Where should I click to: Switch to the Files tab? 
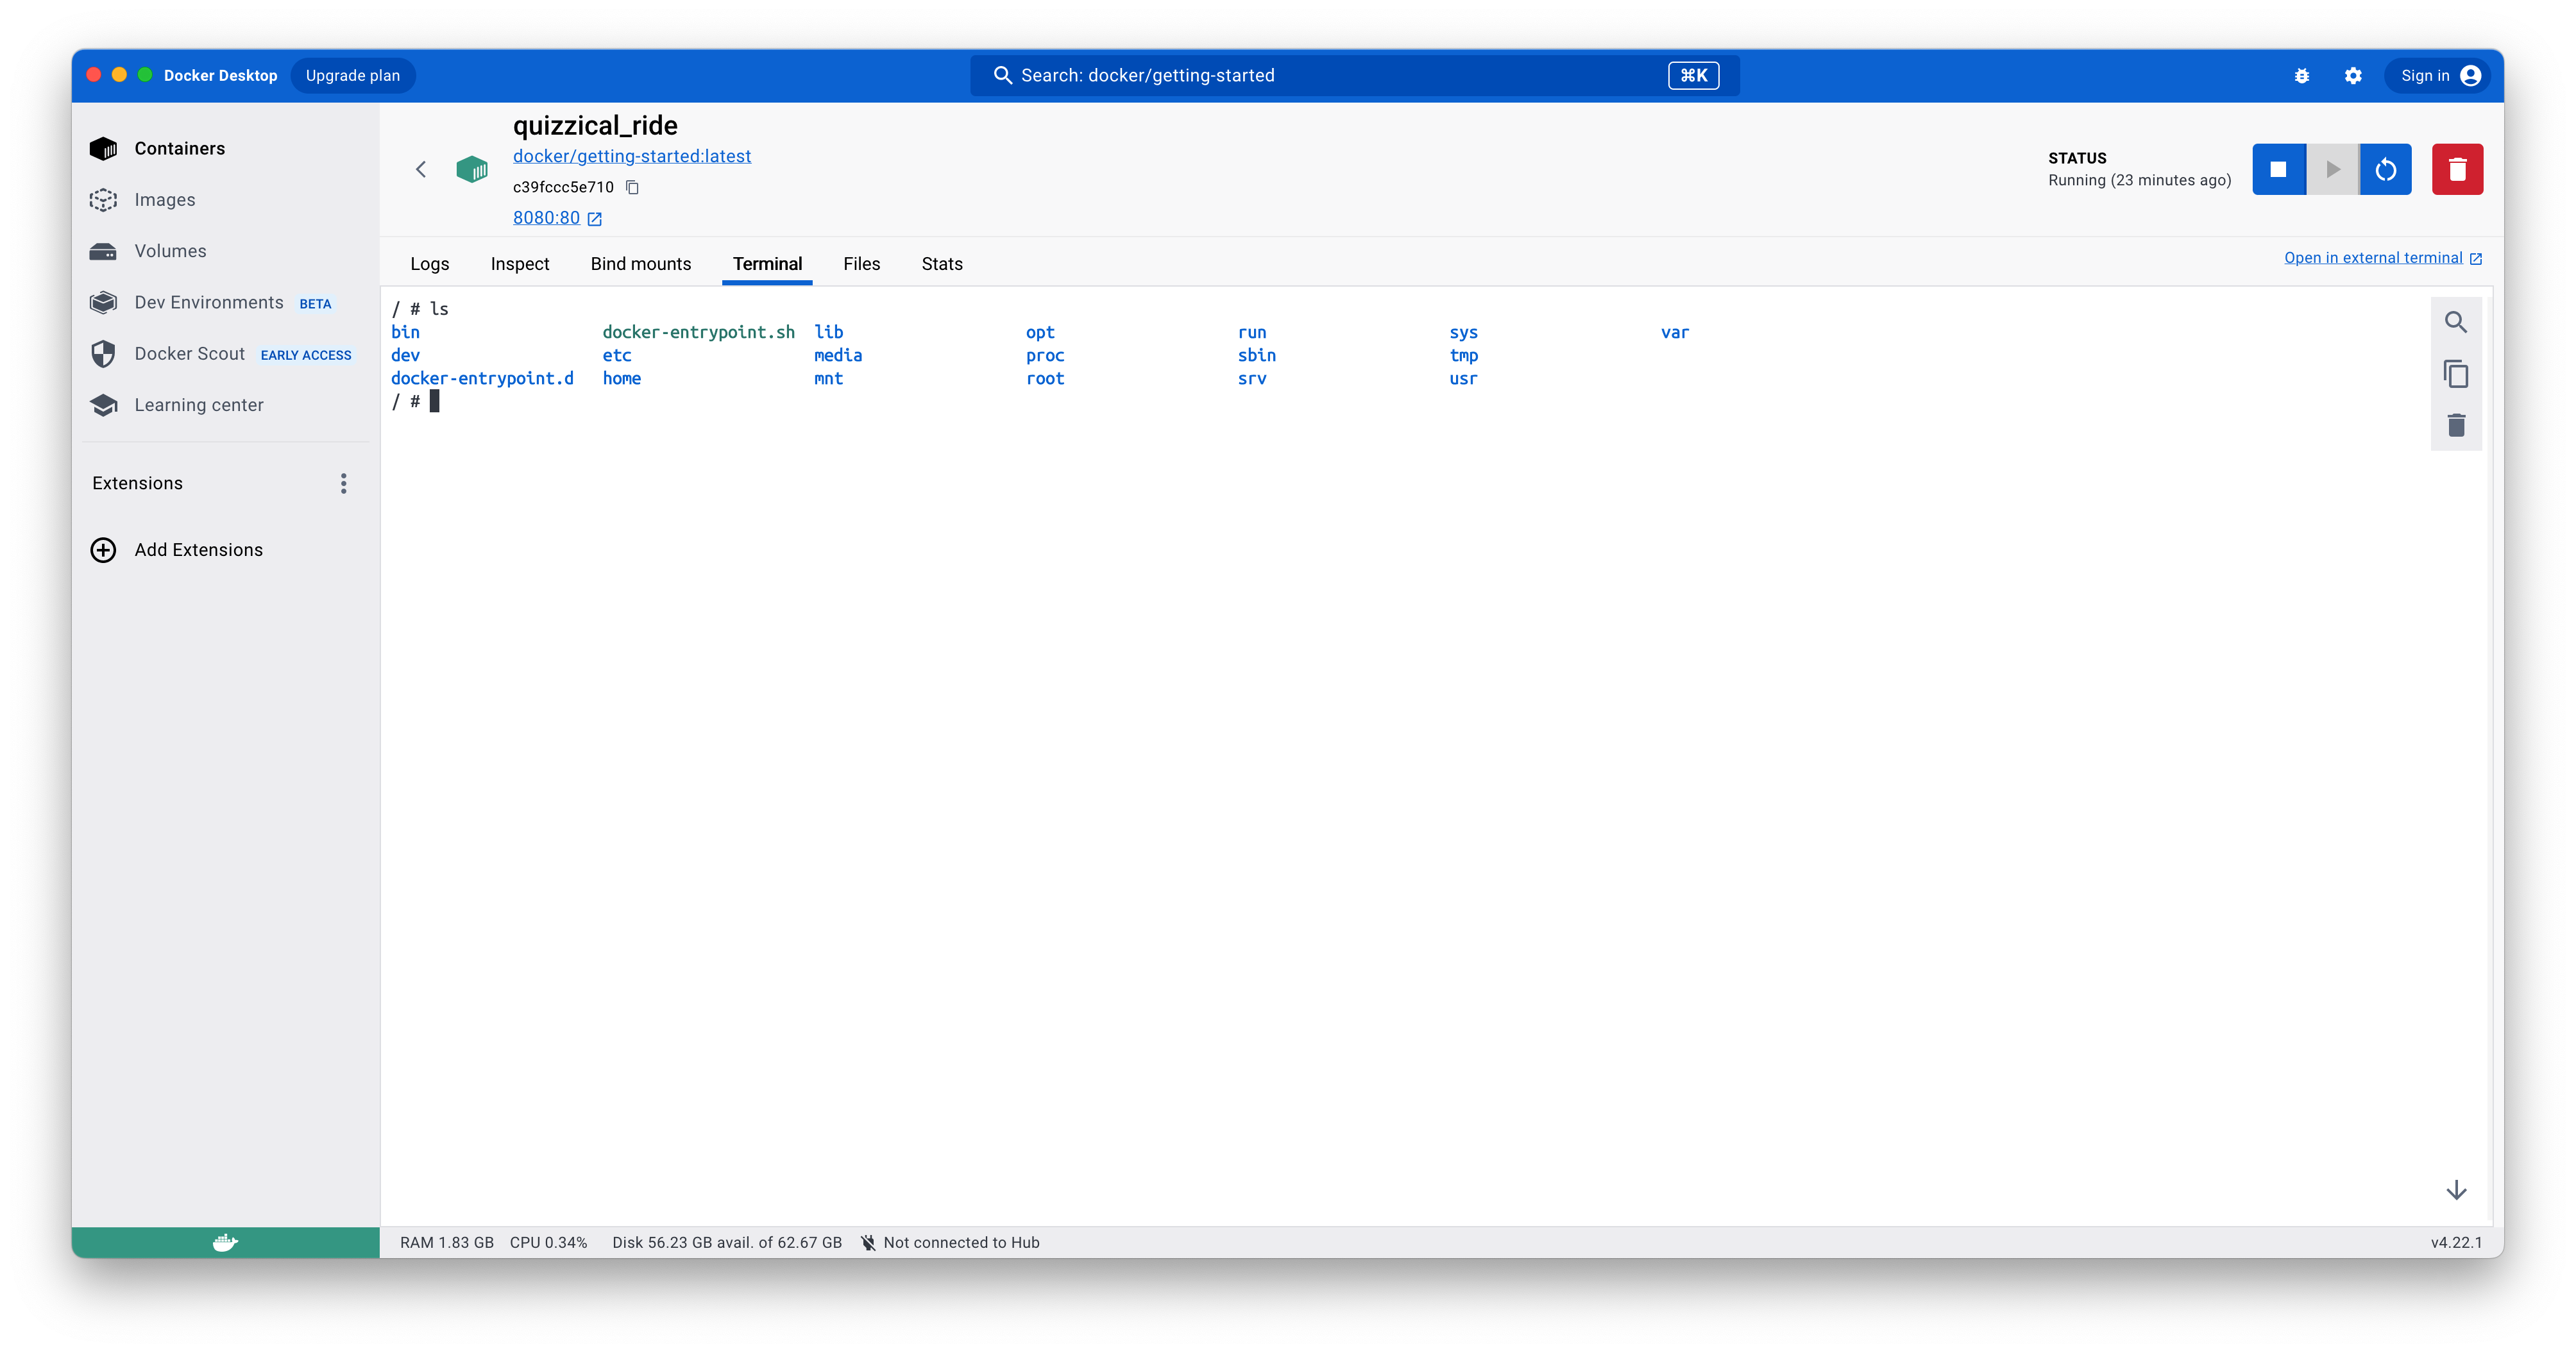(x=861, y=264)
